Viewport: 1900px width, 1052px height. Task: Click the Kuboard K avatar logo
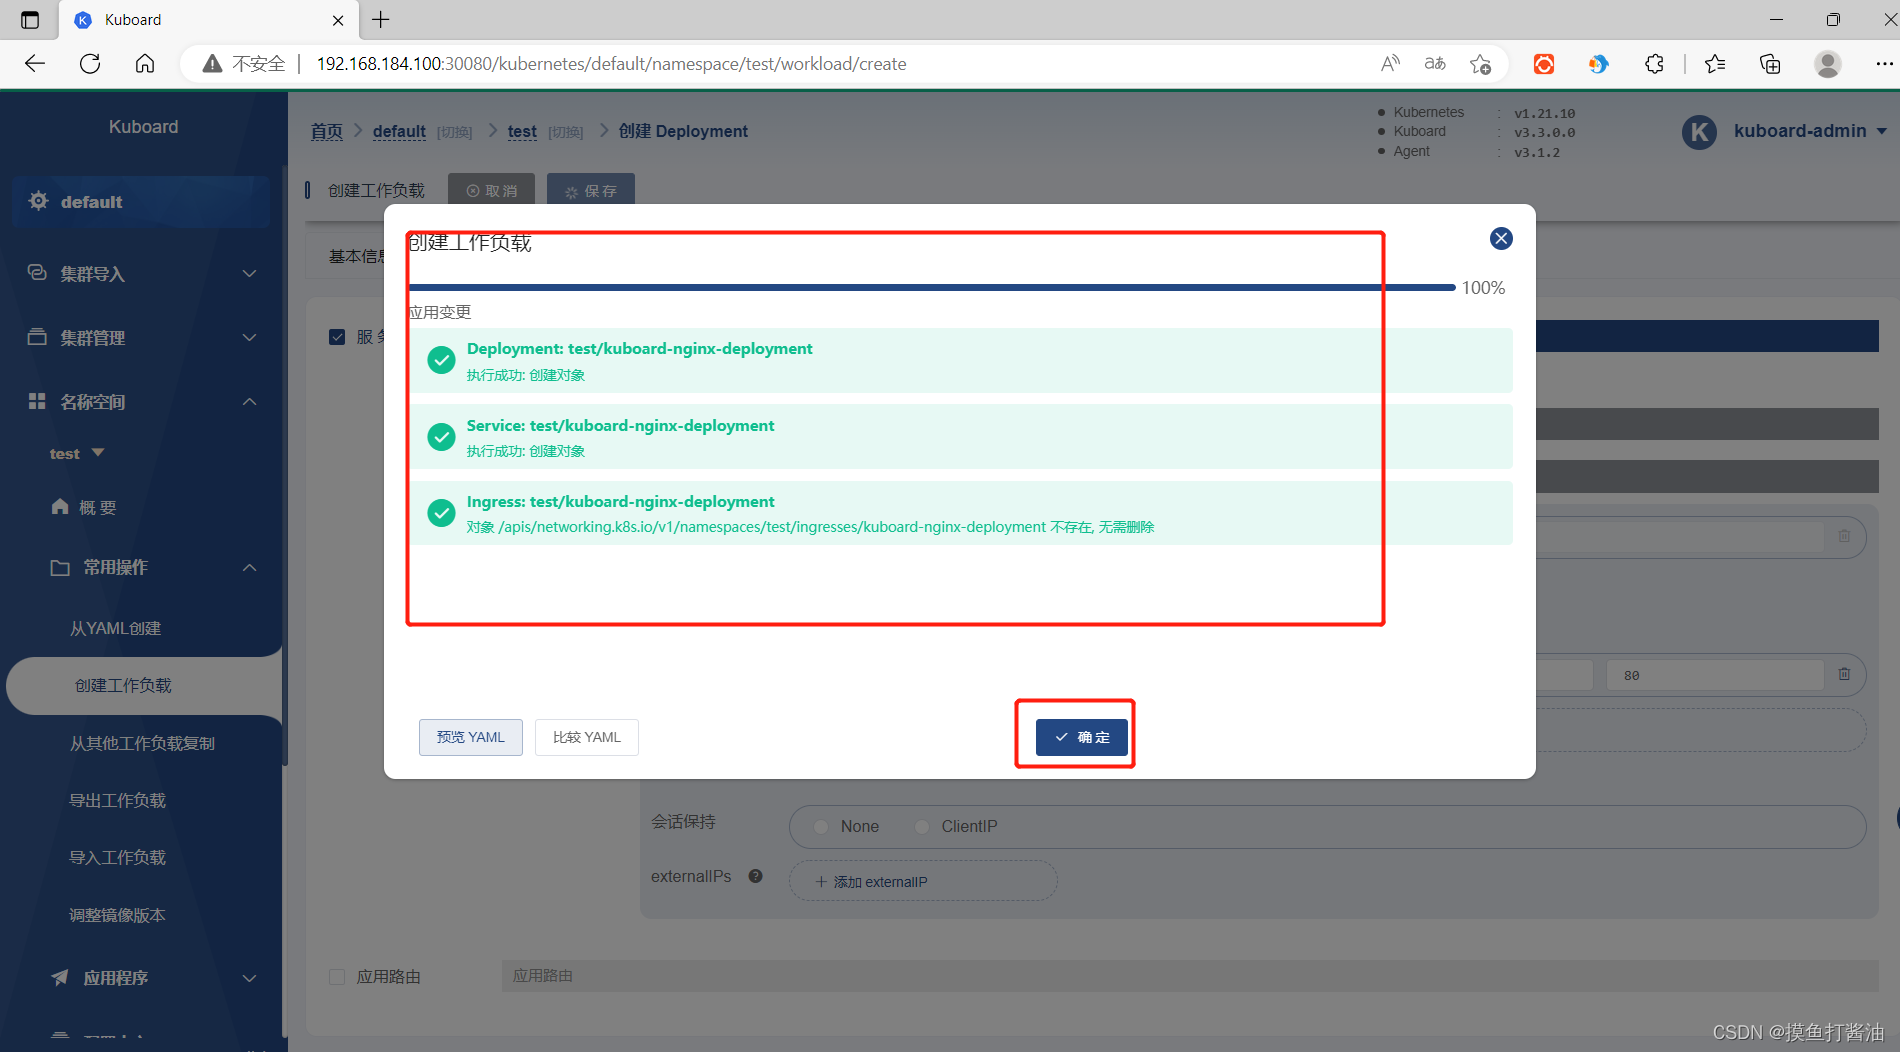click(x=1699, y=132)
